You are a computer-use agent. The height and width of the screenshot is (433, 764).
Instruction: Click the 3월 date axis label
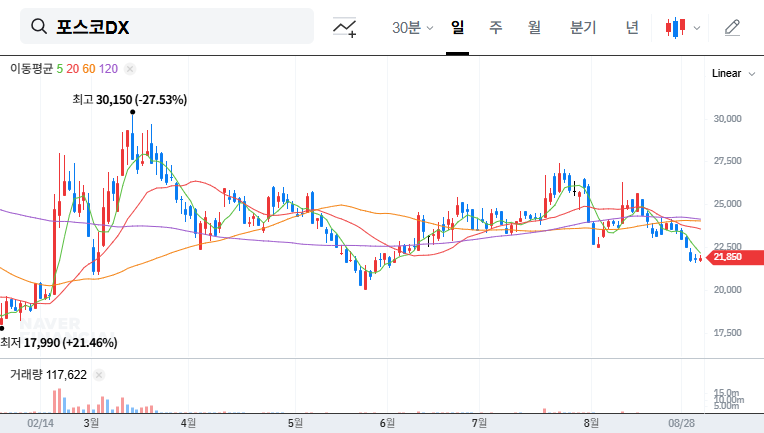pyautogui.click(x=91, y=423)
